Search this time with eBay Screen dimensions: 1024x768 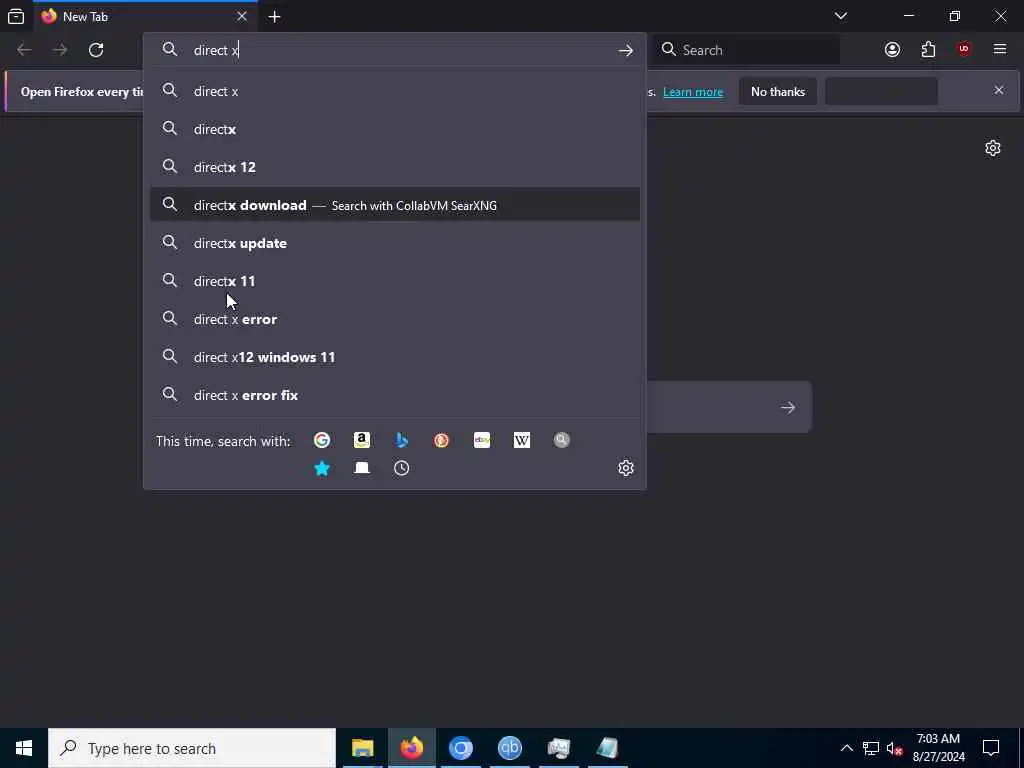pyautogui.click(x=482, y=440)
